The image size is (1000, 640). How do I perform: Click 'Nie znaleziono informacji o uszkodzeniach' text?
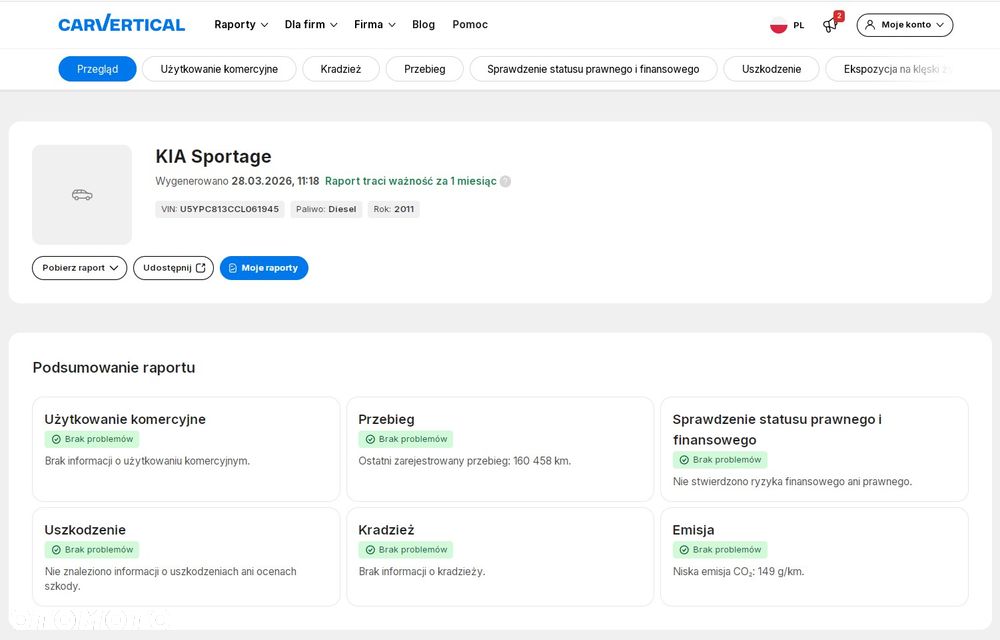[x=170, y=579]
